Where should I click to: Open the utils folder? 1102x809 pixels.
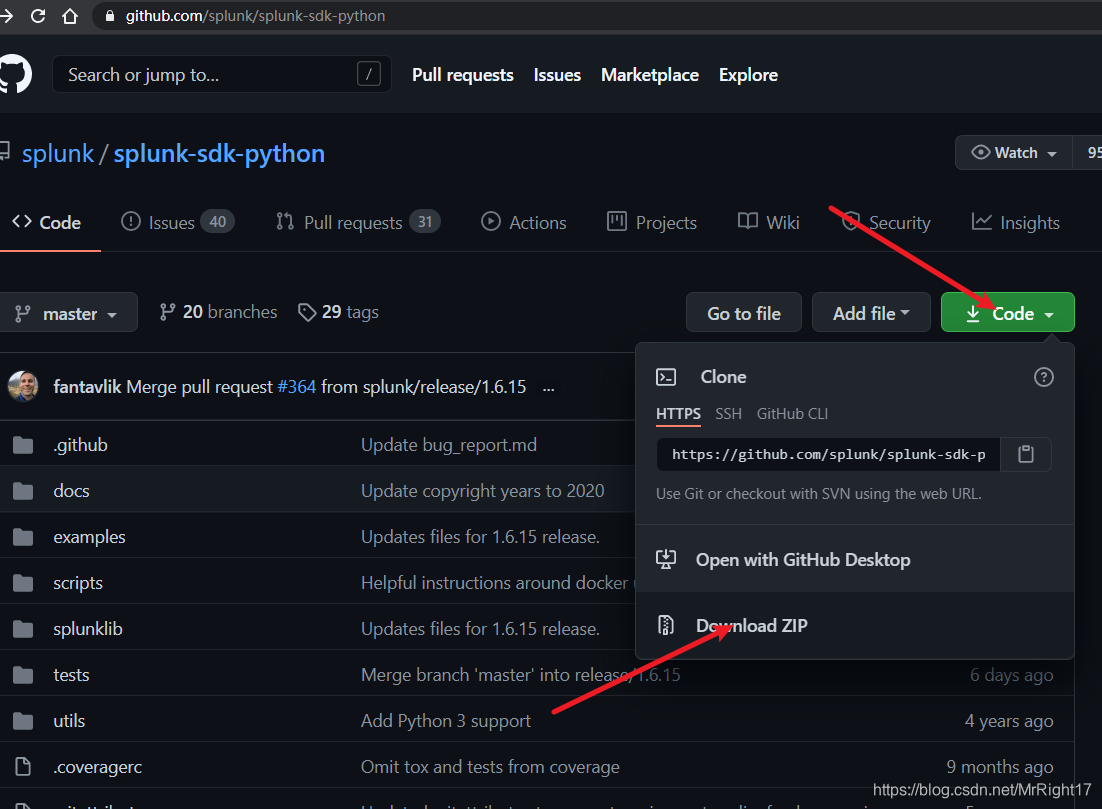pyautogui.click(x=69, y=720)
